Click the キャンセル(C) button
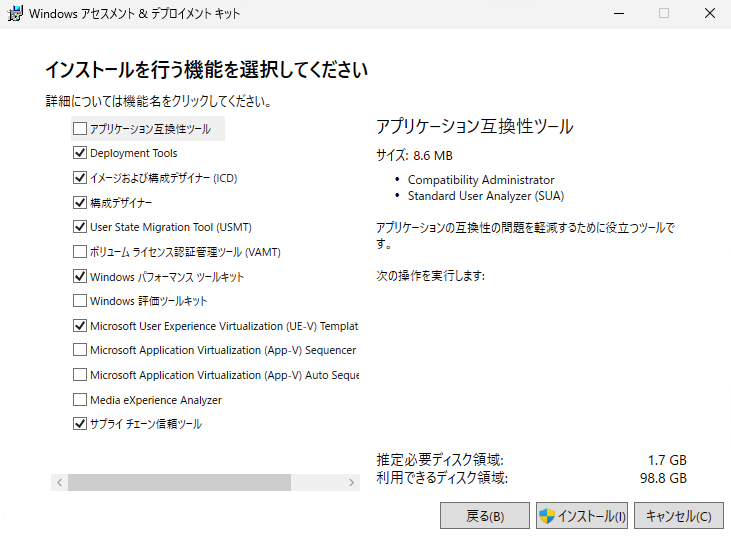This screenshot has width=731, height=540. click(x=679, y=516)
